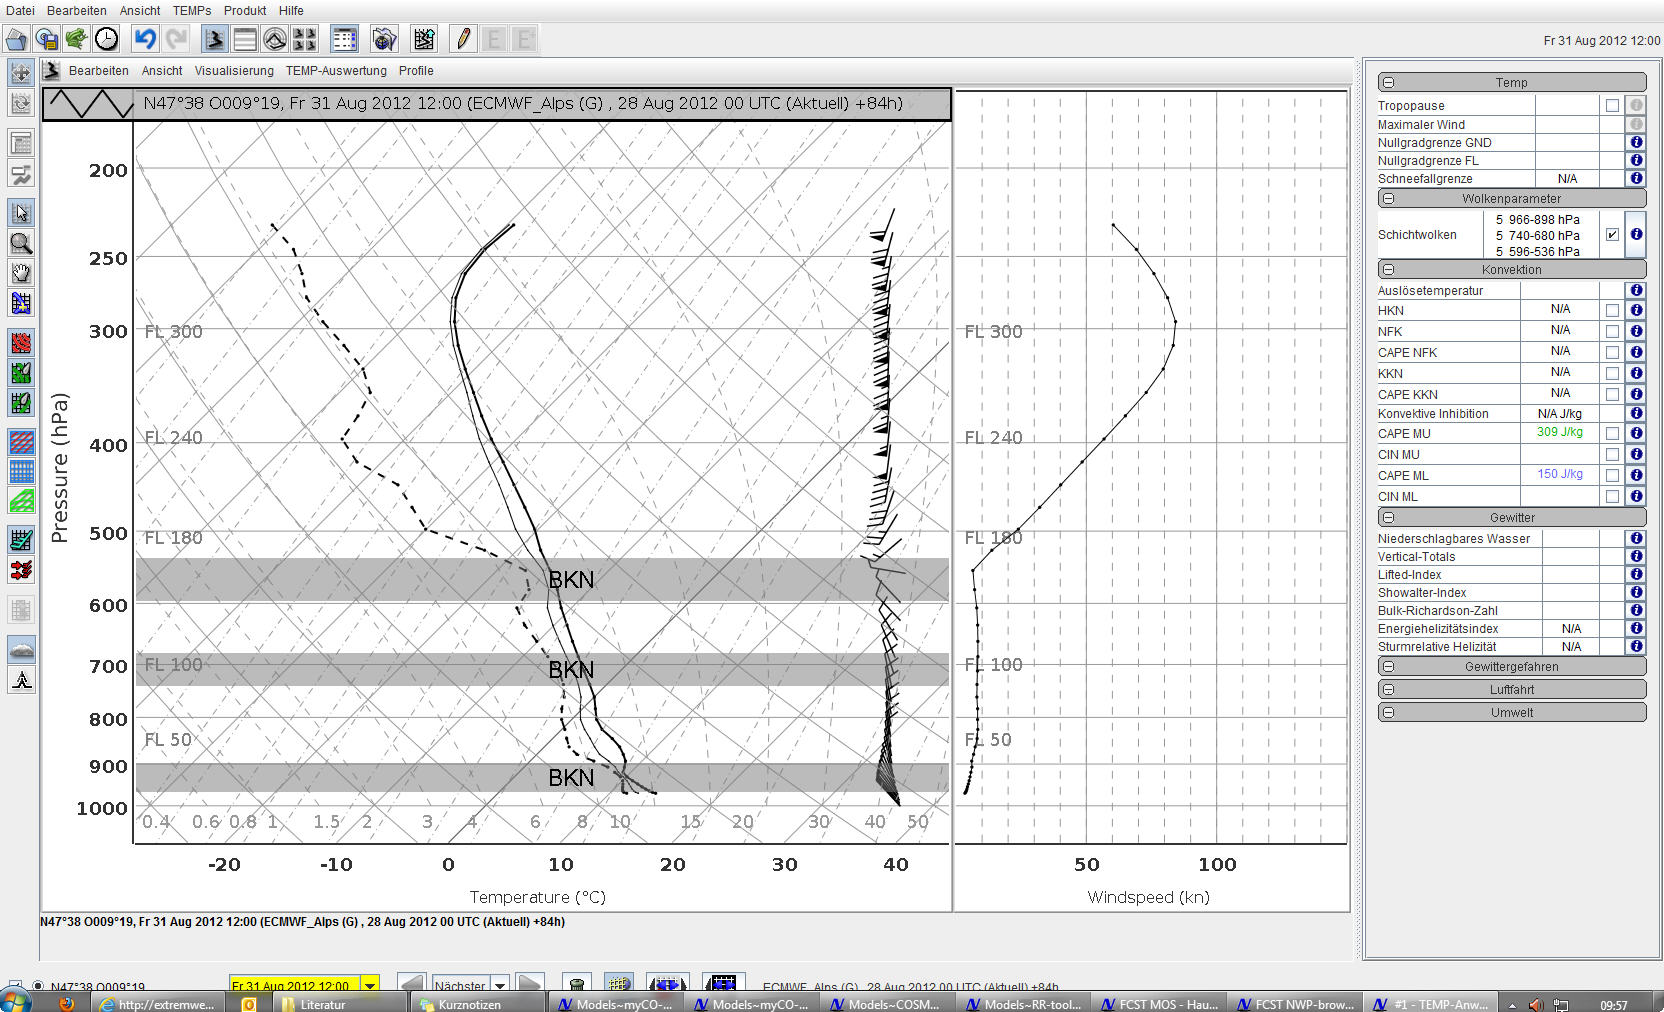Screen dimensions: 1664x1012
Task: Open the Visualisierung menu
Action: click(234, 71)
